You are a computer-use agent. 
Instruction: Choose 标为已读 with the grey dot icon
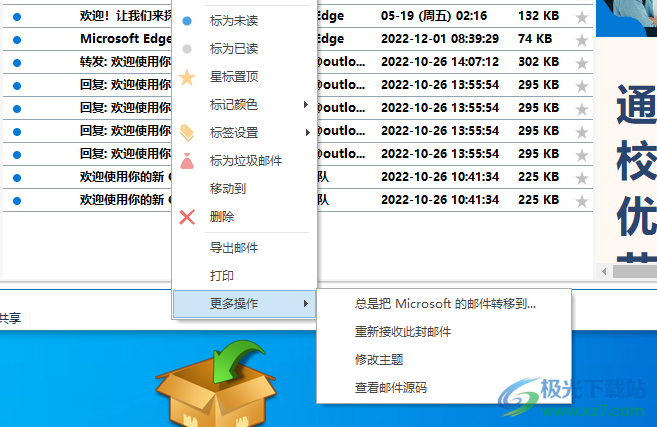[234, 49]
